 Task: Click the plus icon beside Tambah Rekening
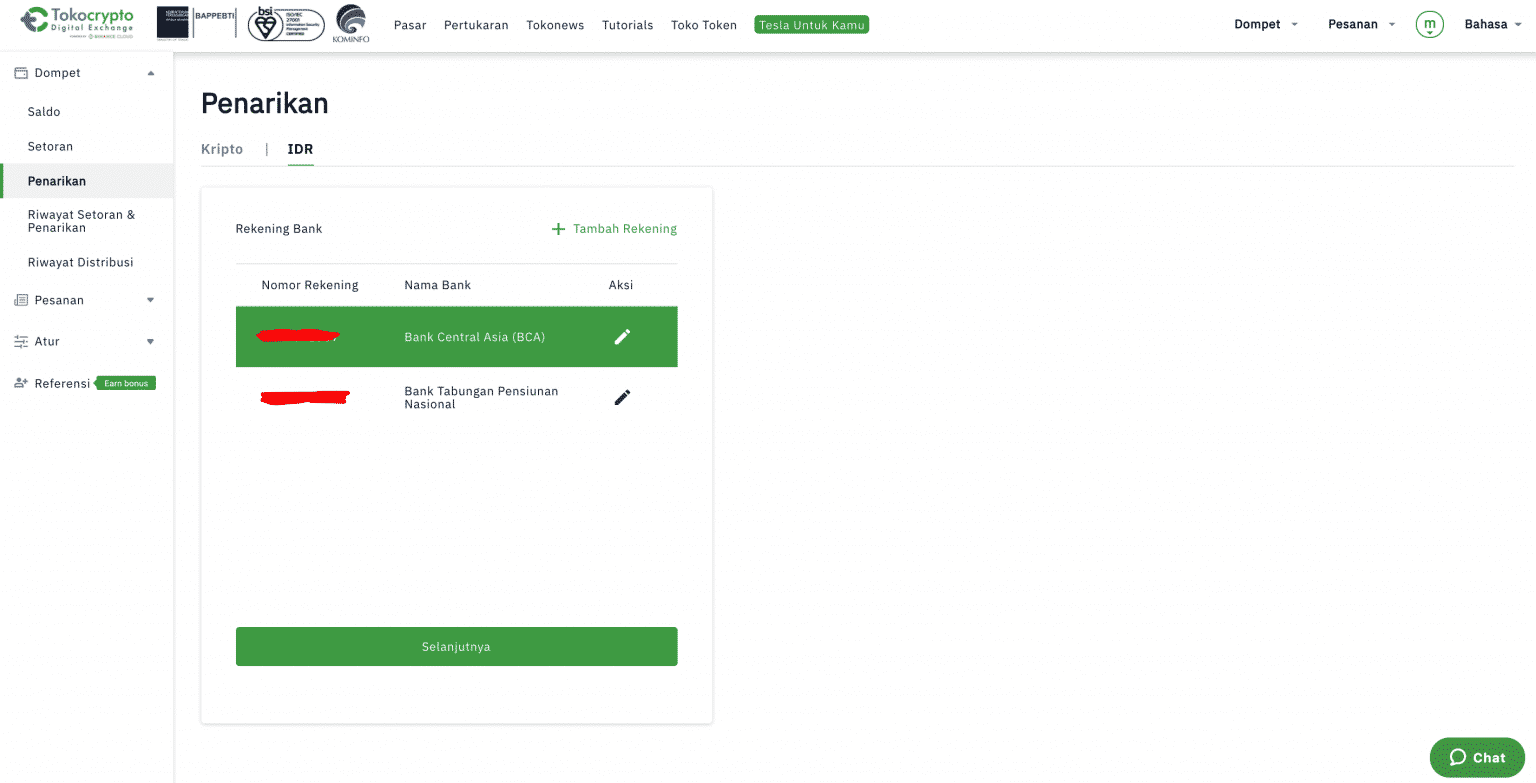click(558, 229)
